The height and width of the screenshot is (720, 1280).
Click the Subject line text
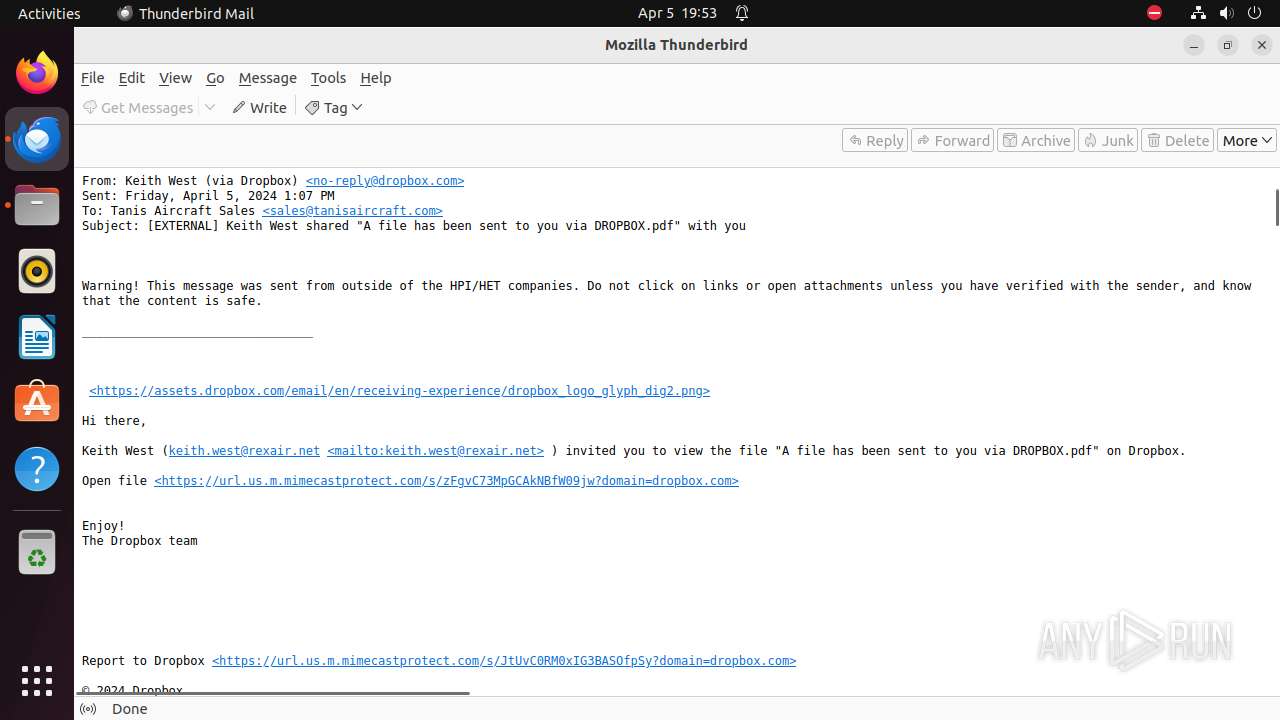(414, 226)
